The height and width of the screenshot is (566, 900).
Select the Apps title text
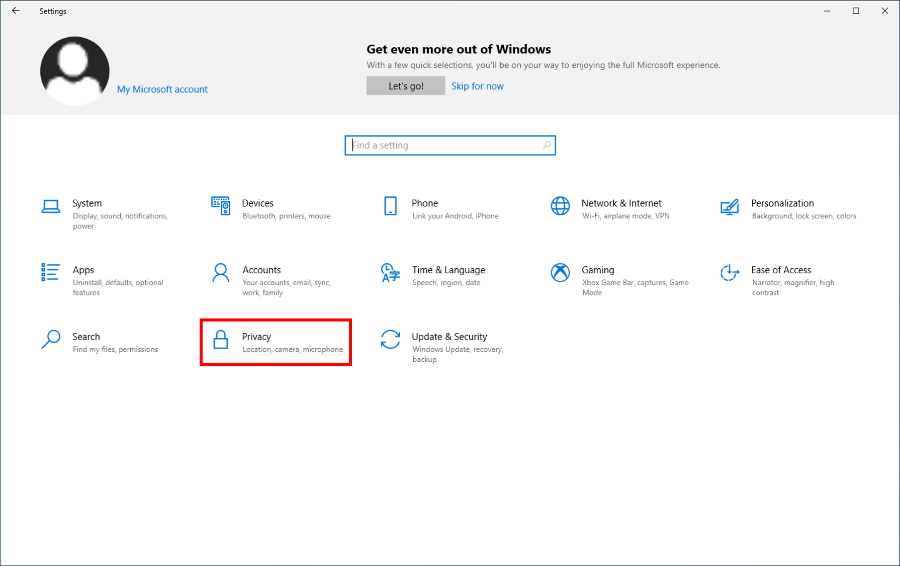83,270
